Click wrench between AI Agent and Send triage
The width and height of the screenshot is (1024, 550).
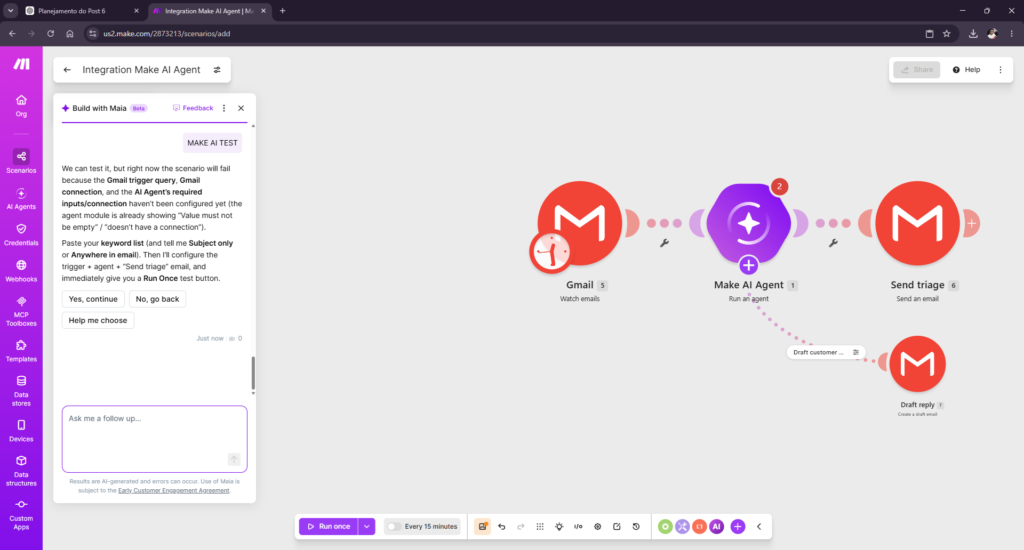(x=833, y=243)
